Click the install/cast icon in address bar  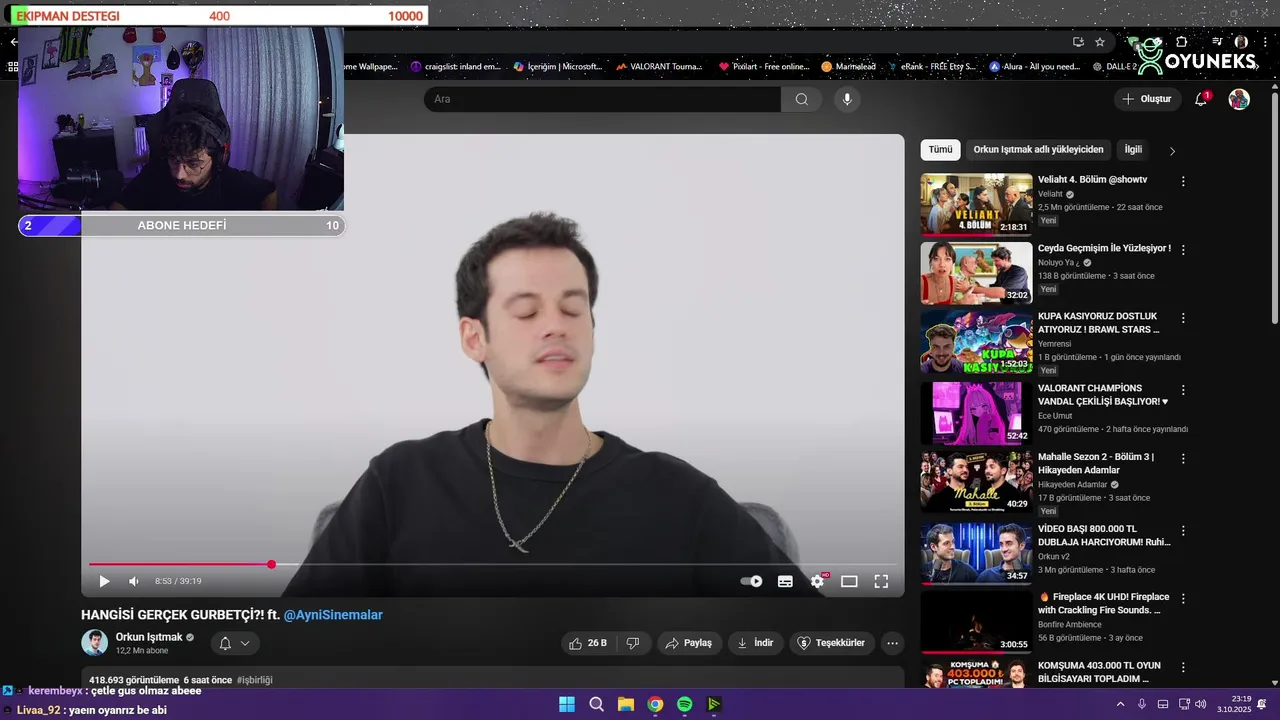[x=1078, y=42]
